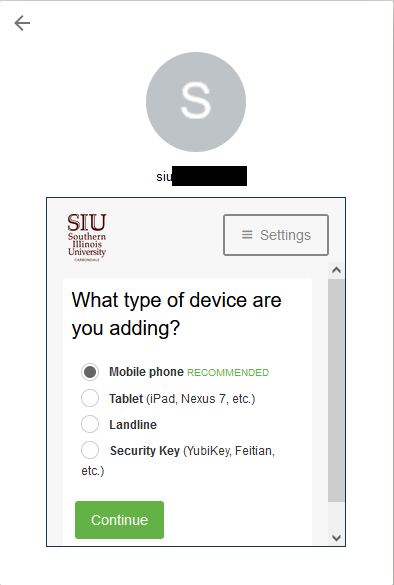Choose the Tablet radio option
This screenshot has width=394, height=585.
(x=90, y=398)
